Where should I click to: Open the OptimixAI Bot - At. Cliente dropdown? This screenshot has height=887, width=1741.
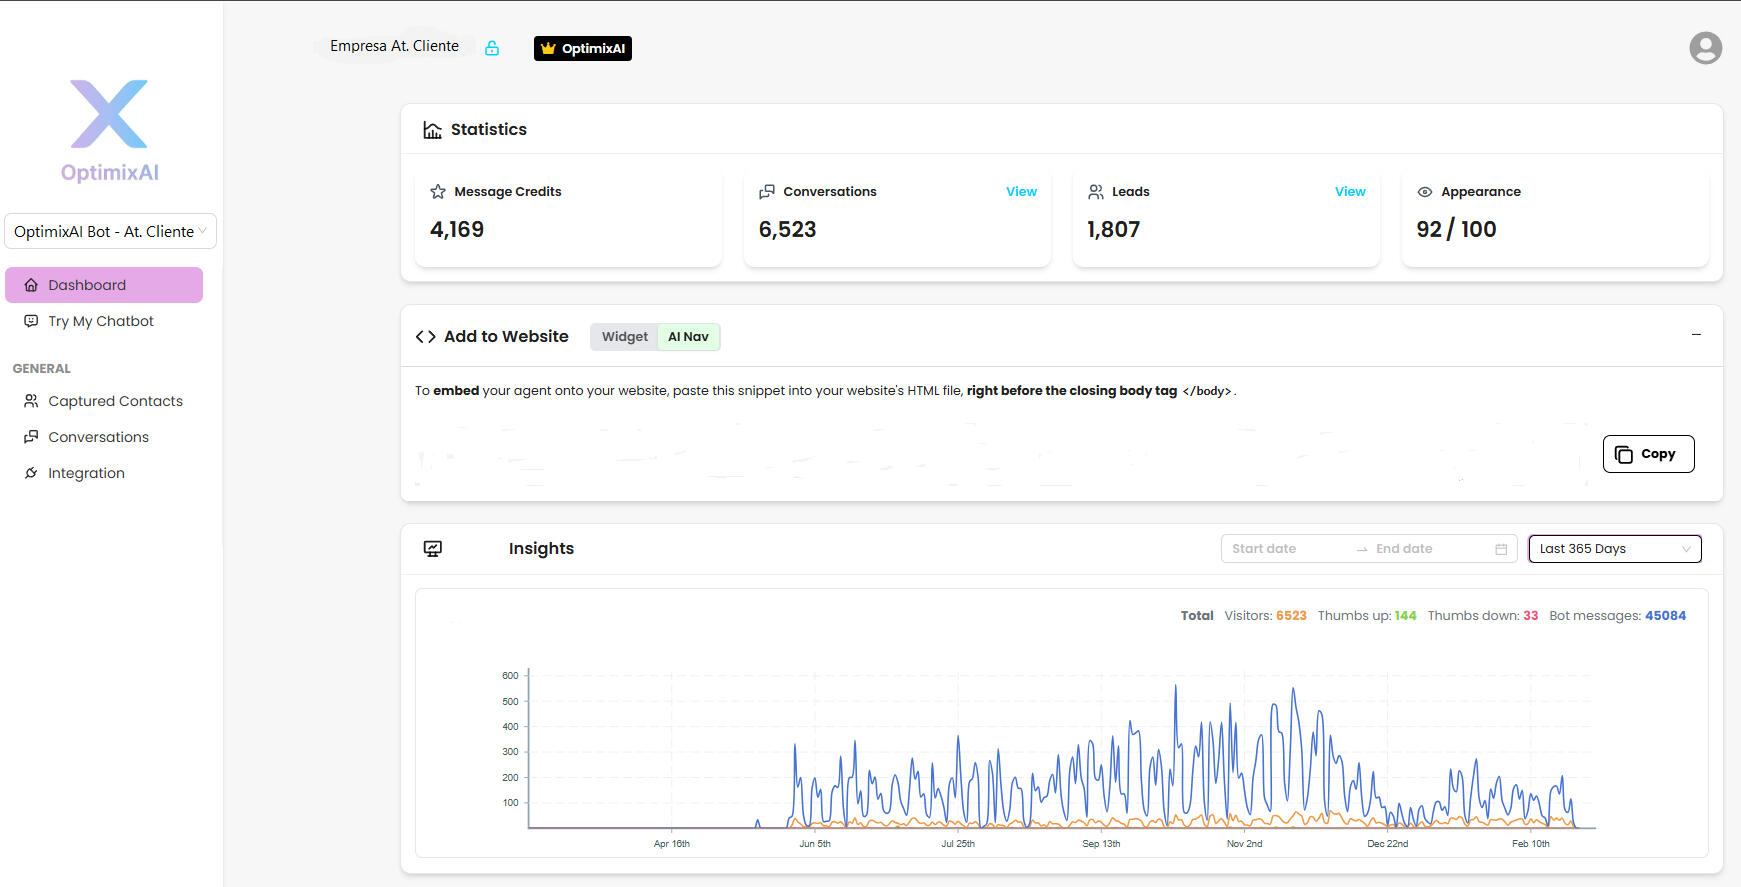[x=110, y=231]
